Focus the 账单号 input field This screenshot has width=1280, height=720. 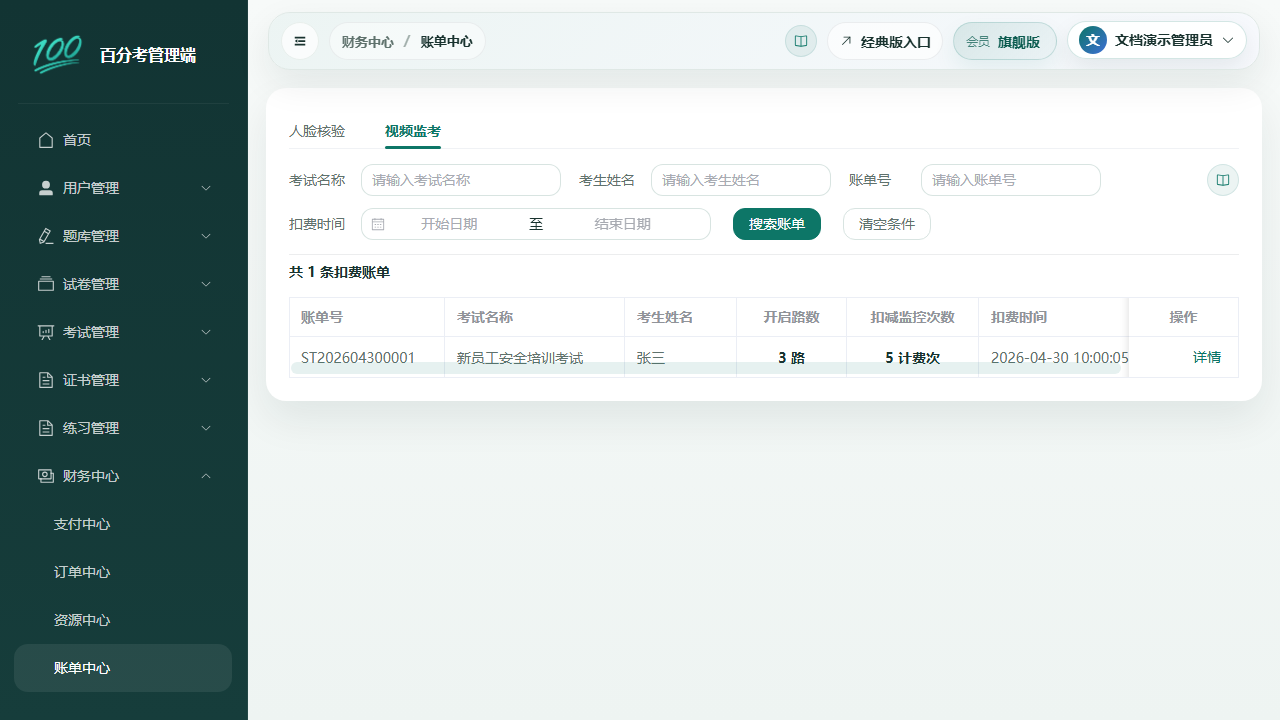coord(1011,180)
